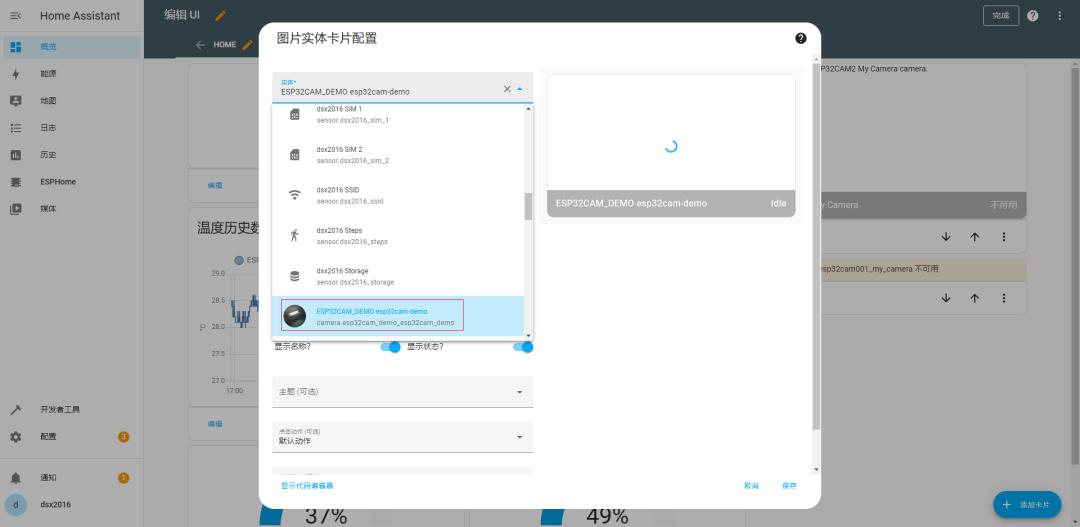Click 保存 (Save) in the dialog
Viewport: 1080px width, 527px height.
click(x=789, y=486)
